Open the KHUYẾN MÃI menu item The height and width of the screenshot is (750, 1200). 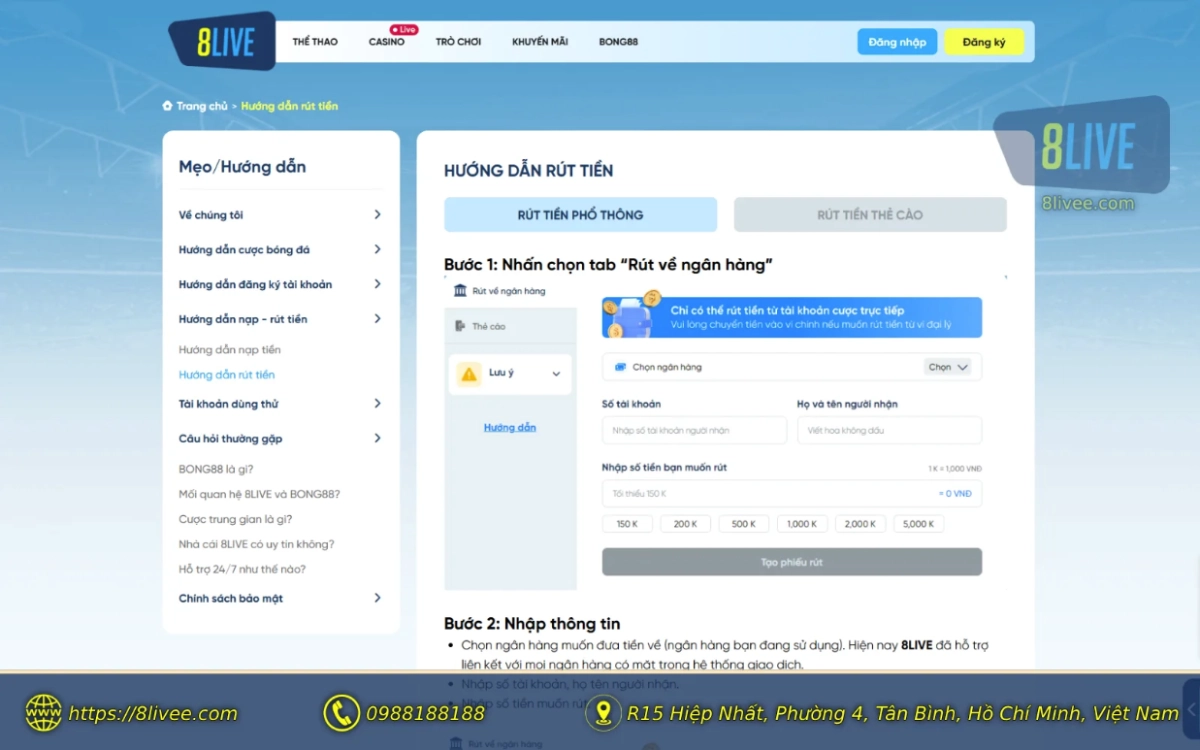pos(540,41)
